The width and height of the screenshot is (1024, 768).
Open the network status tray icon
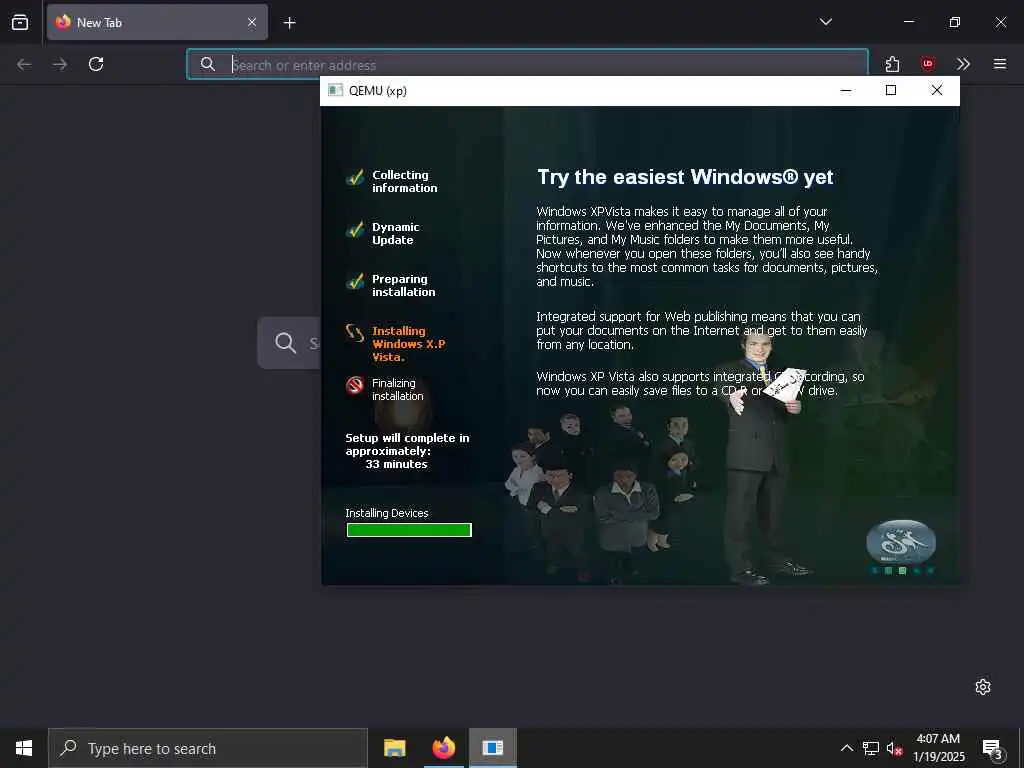(x=871, y=748)
